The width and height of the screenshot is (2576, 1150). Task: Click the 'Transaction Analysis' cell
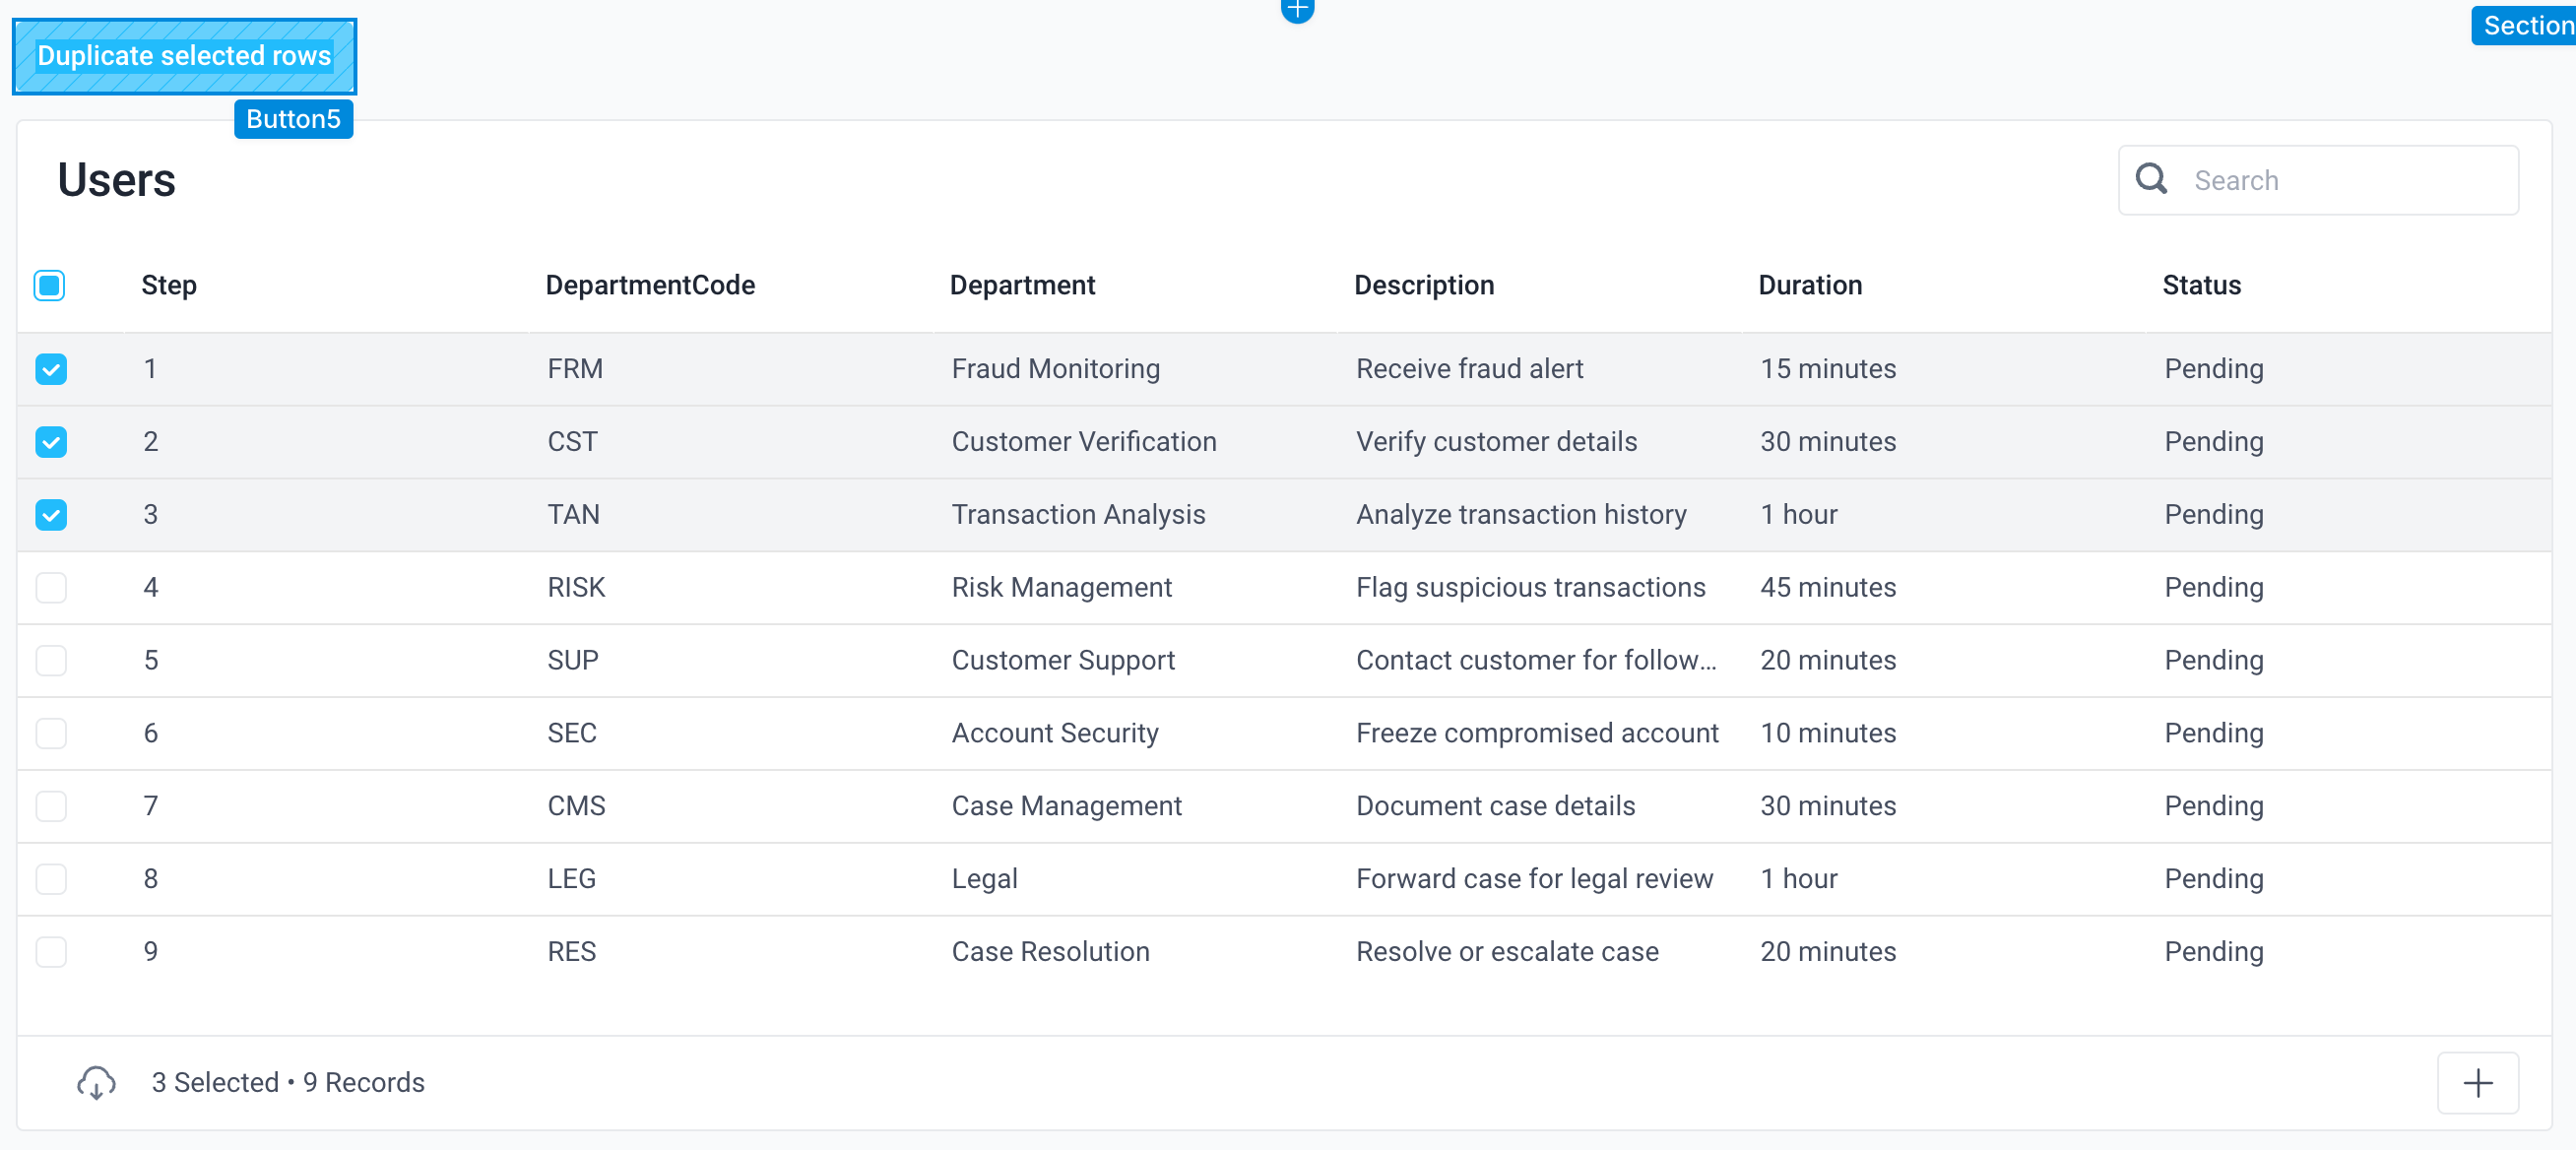point(1078,515)
